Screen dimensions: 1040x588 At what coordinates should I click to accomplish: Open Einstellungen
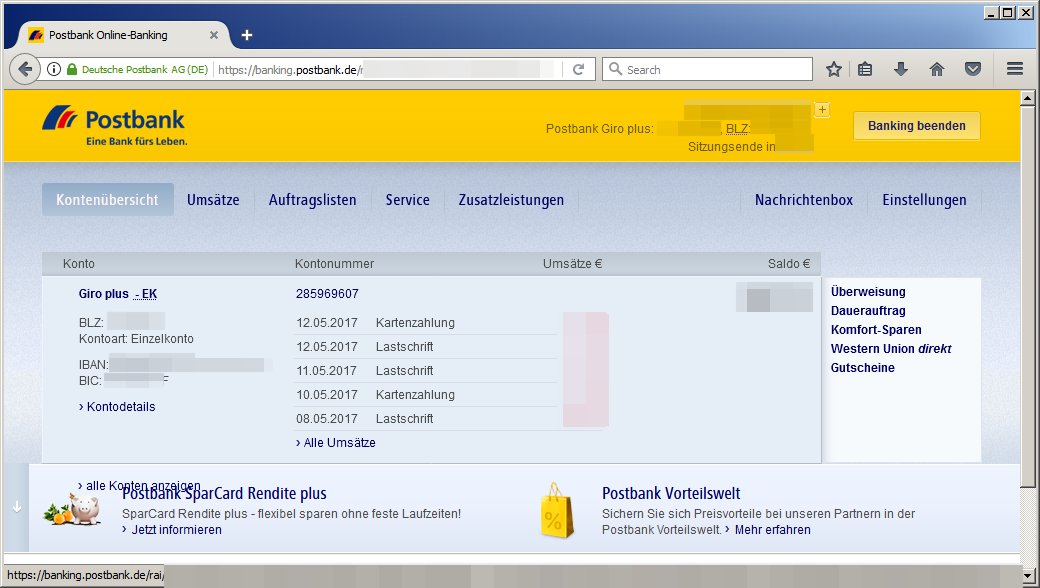[924, 200]
